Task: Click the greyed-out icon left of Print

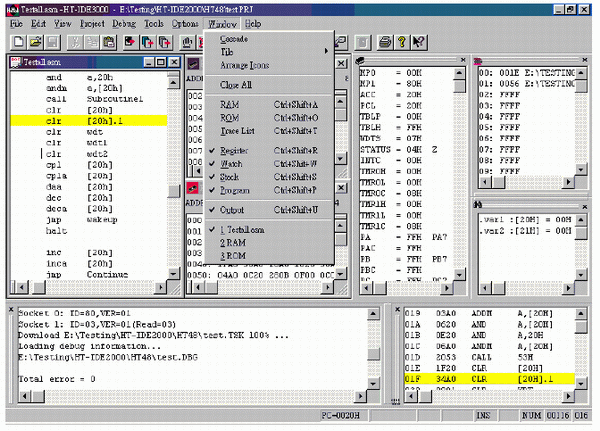Action: point(363,42)
